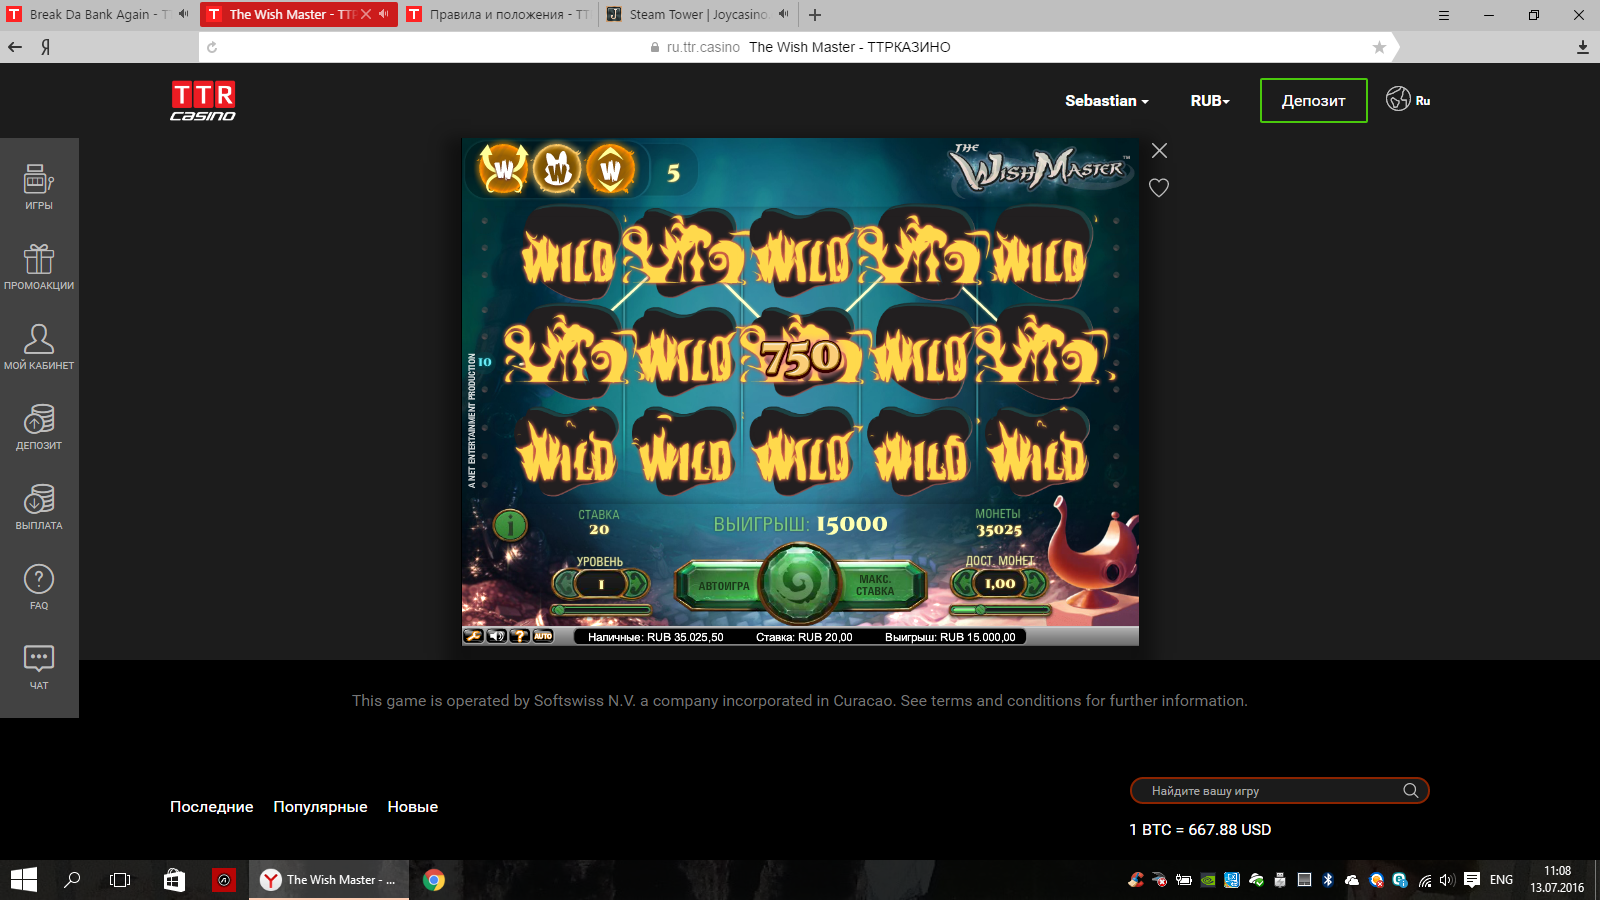Open game help question mark icon
Image resolution: width=1600 pixels, height=900 pixels.
click(519, 636)
